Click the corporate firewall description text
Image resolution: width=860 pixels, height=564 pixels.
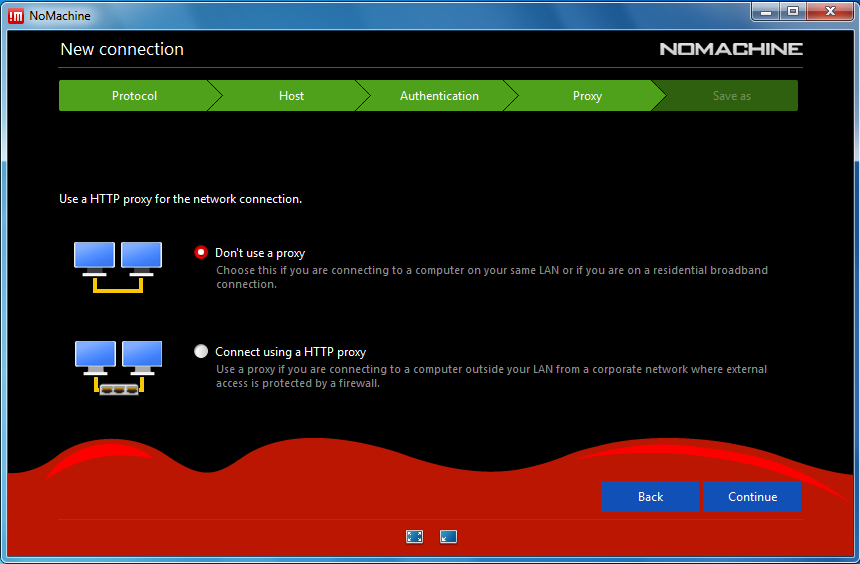point(492,376)
